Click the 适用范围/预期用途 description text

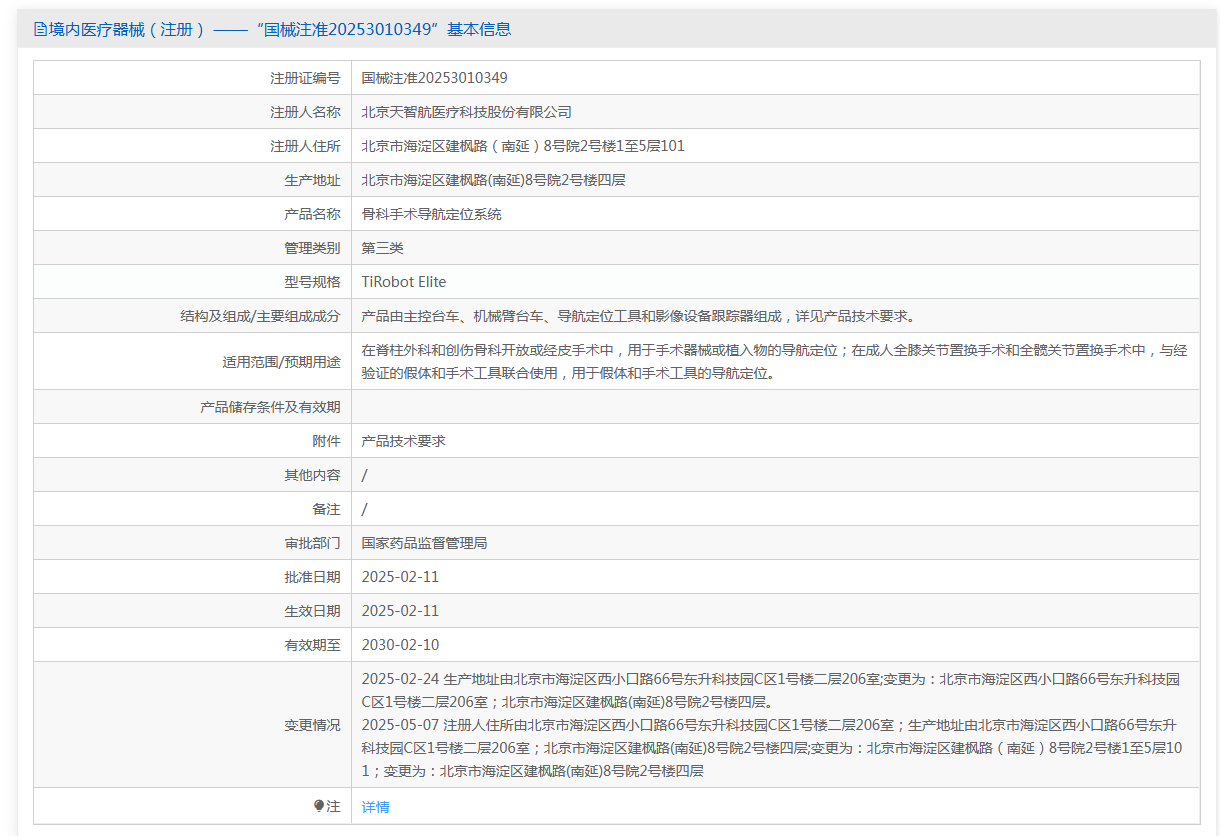[x=773, y=361]
